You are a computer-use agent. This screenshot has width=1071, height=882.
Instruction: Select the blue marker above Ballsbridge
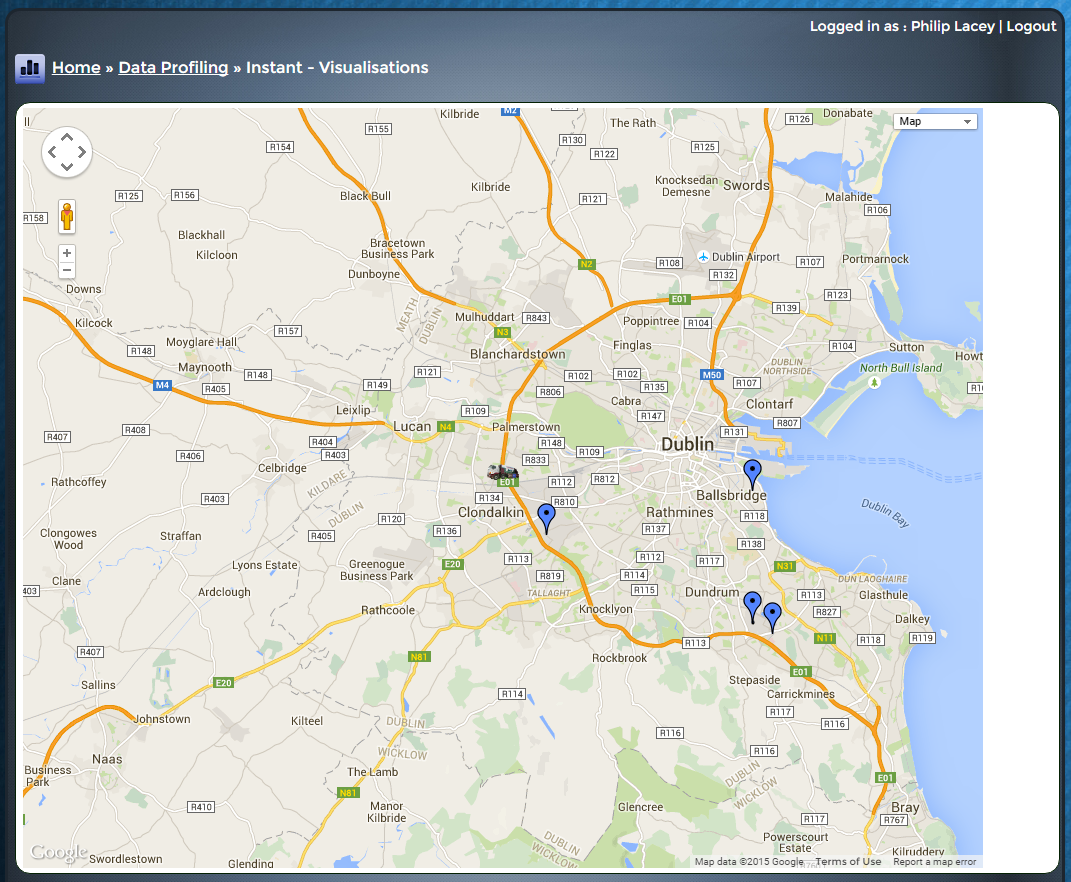[753, 474]
